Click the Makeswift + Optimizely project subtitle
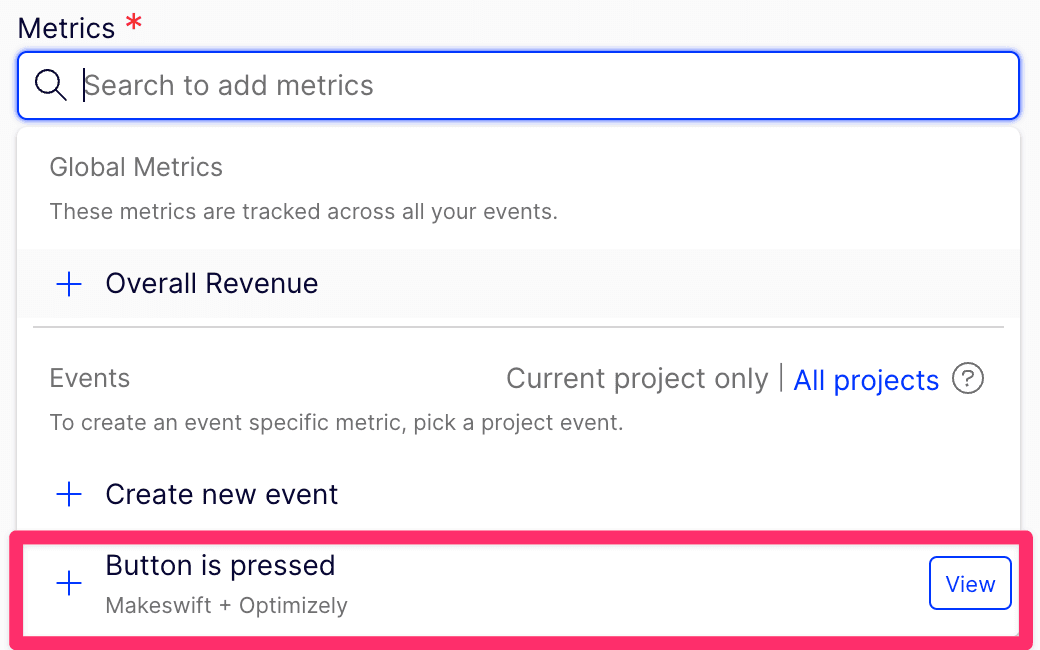 tap(226, 605)
